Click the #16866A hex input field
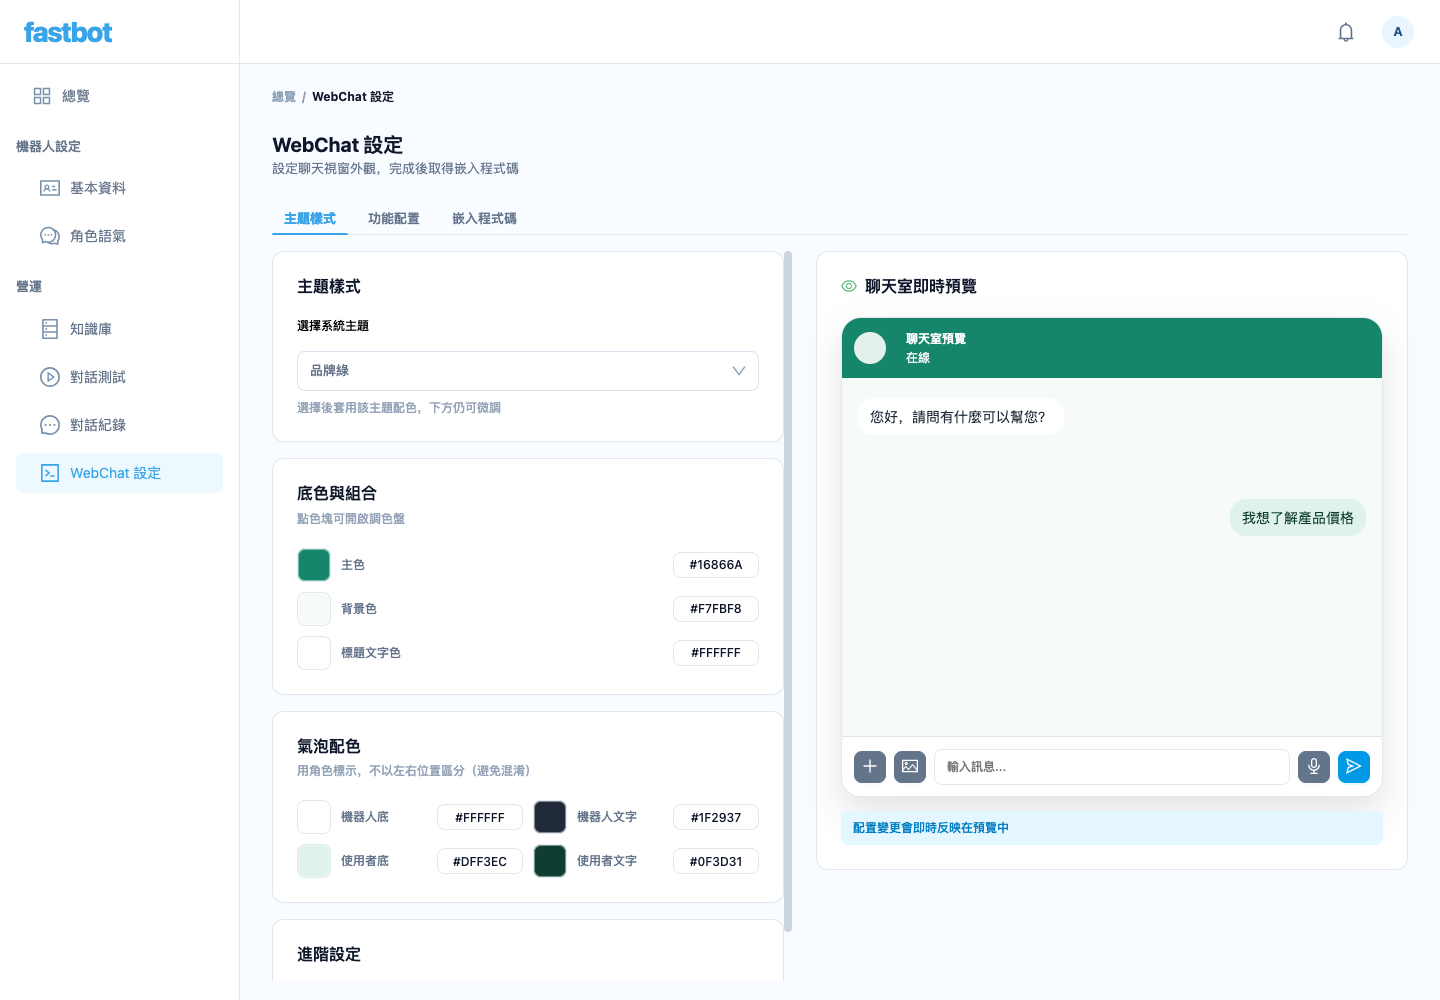The height and width of the screenshot is (1000, 1440). [x=716, y=565]
